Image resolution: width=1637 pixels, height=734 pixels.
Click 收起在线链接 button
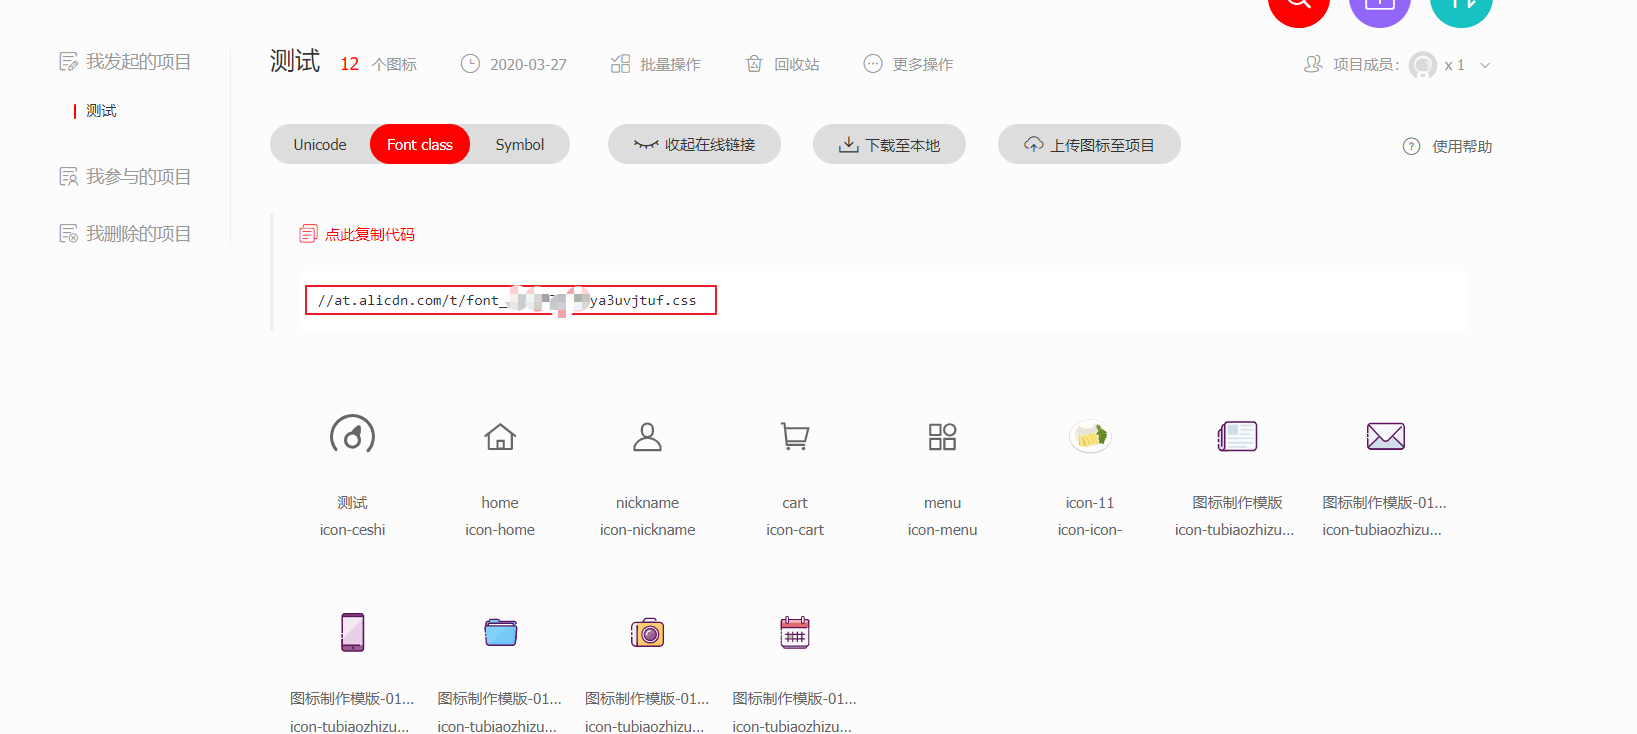click(x=694, y=144)
